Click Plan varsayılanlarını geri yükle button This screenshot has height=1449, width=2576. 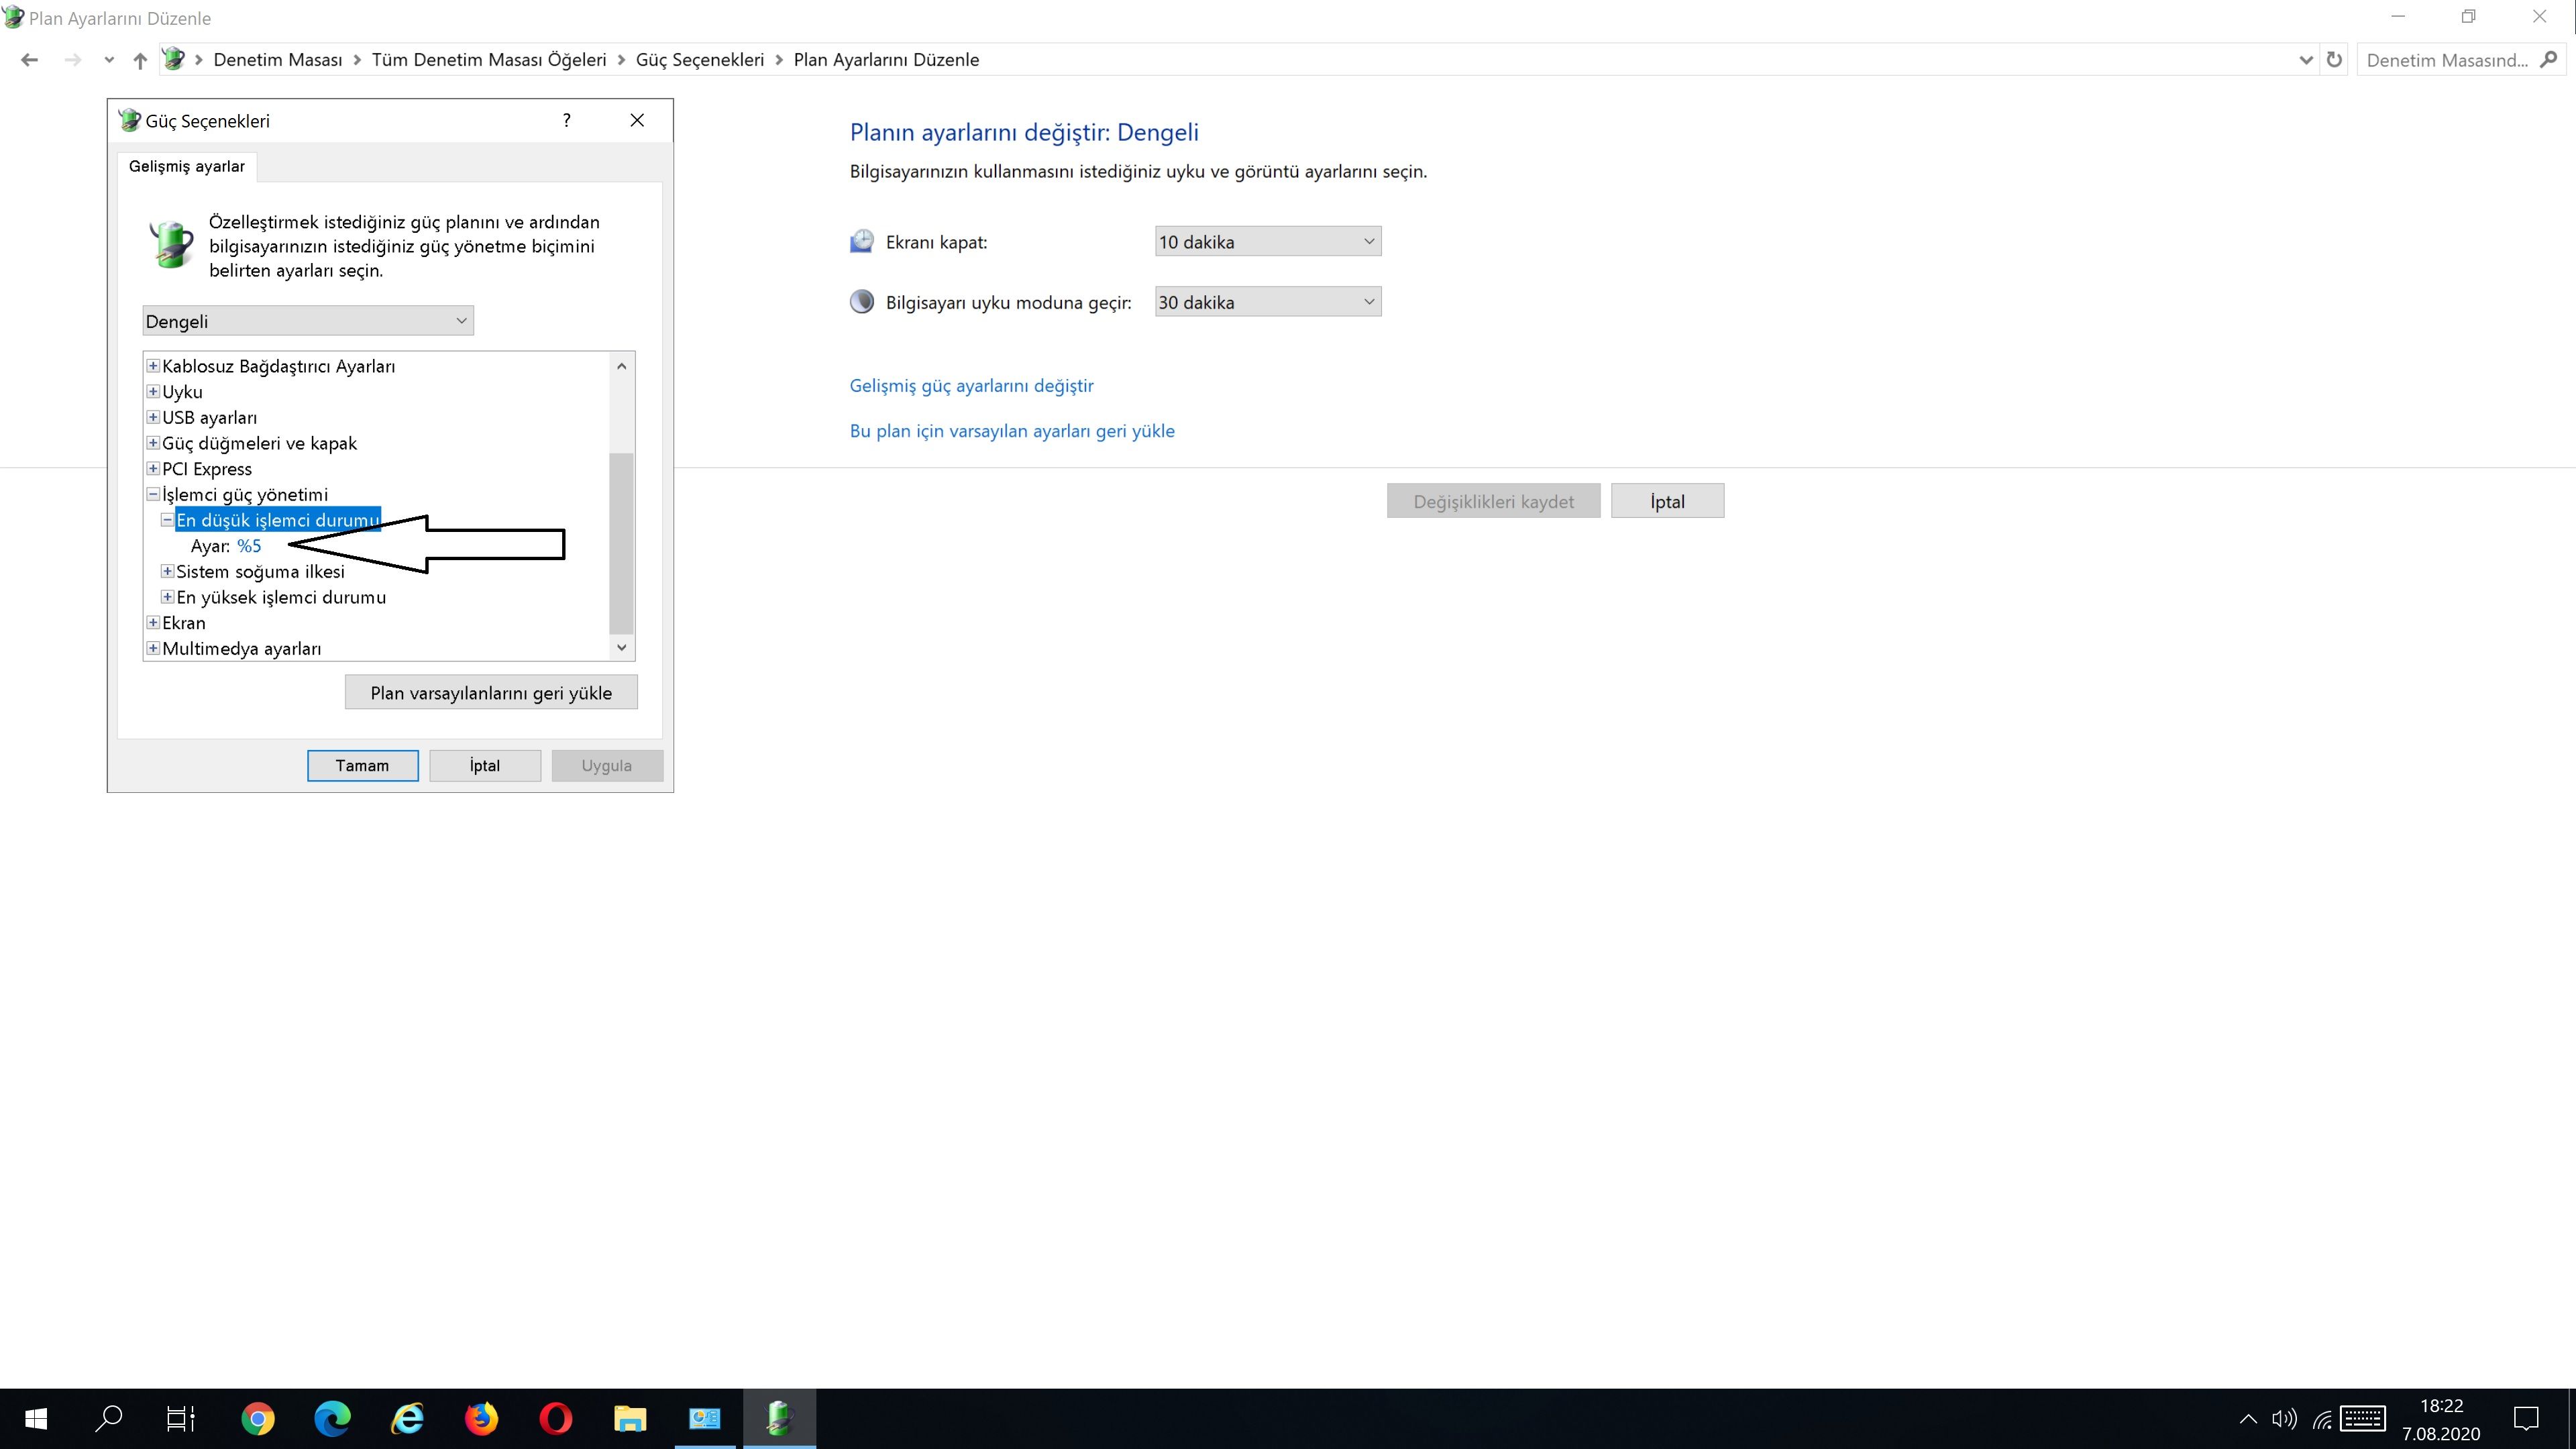coord(491,693)
